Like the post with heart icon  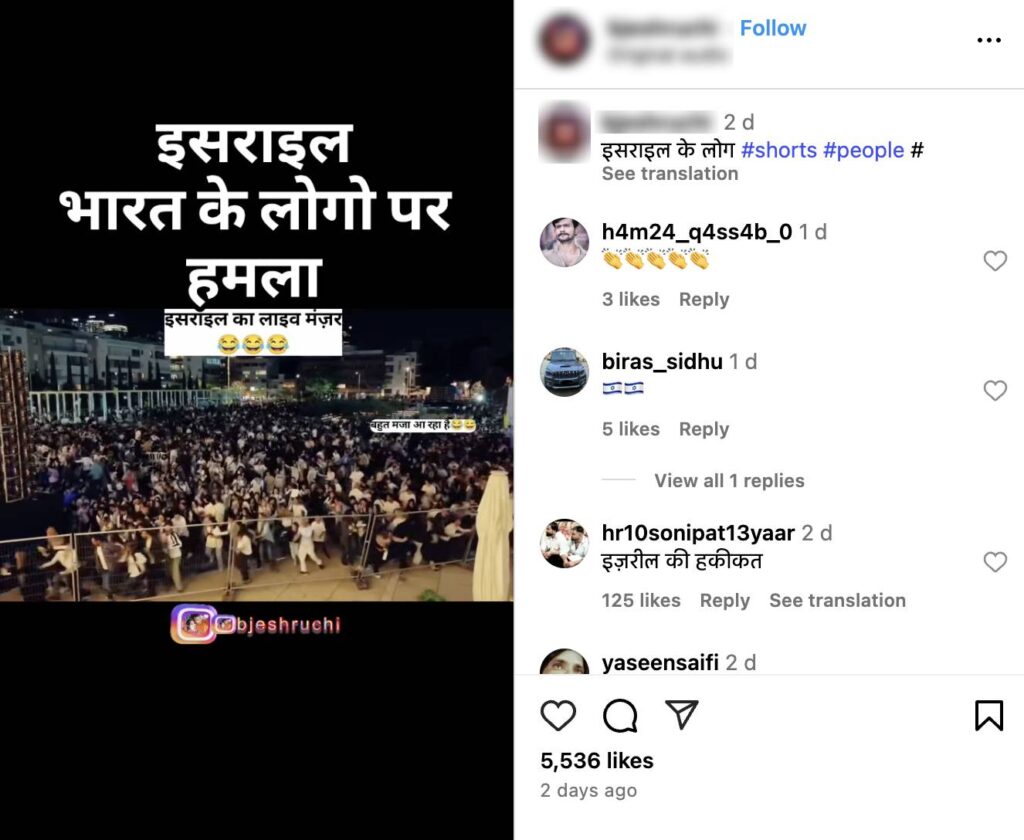pyautogui.click(x=558, y=715)
